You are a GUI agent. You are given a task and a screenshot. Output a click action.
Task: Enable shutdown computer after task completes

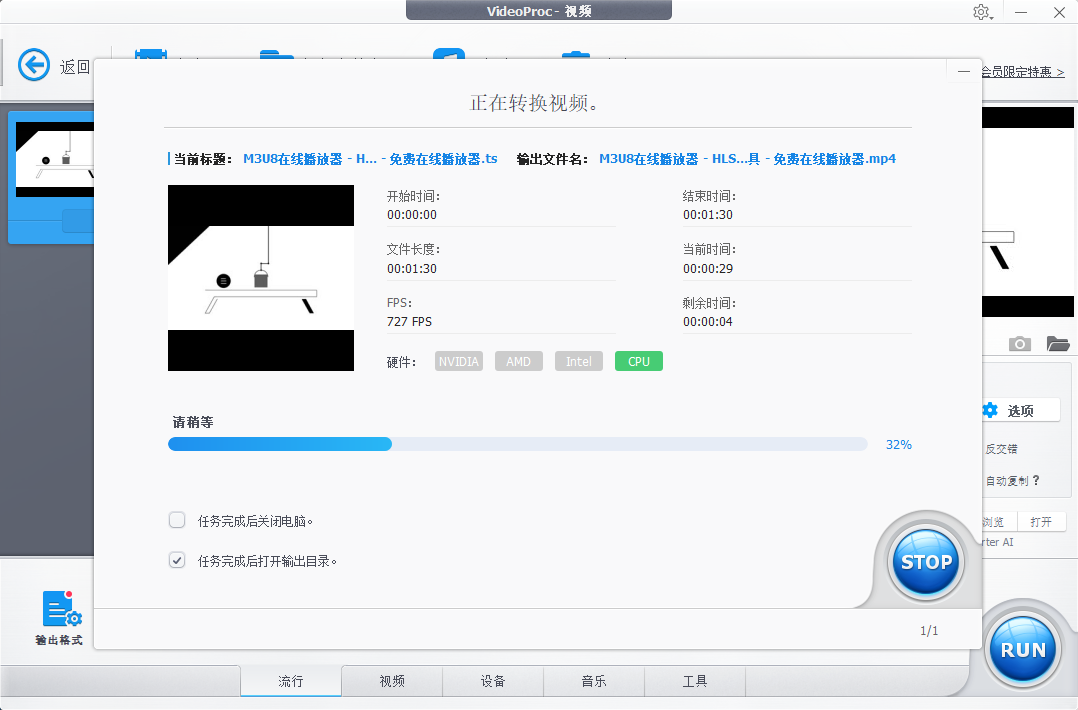(177, 520)
